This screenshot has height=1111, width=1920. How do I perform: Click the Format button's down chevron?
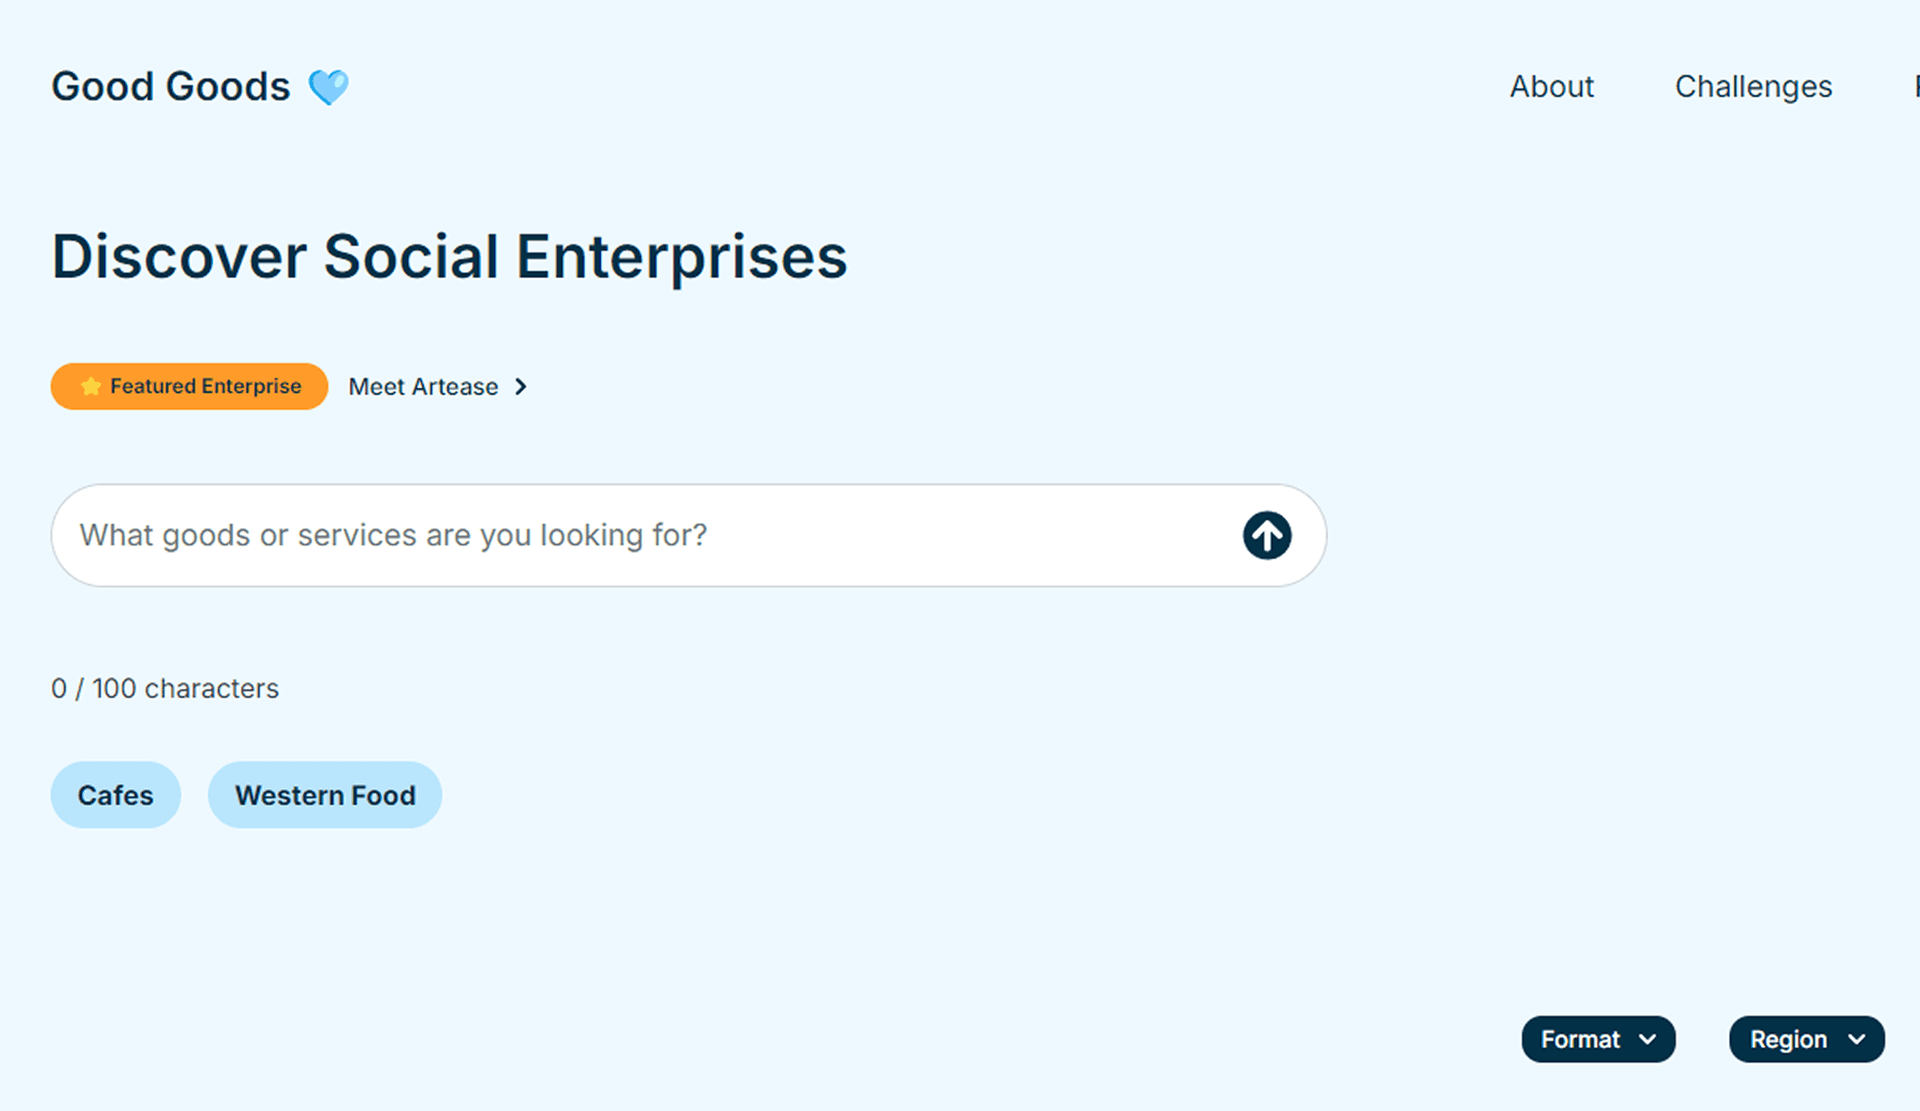[x=1647, y=1040]
